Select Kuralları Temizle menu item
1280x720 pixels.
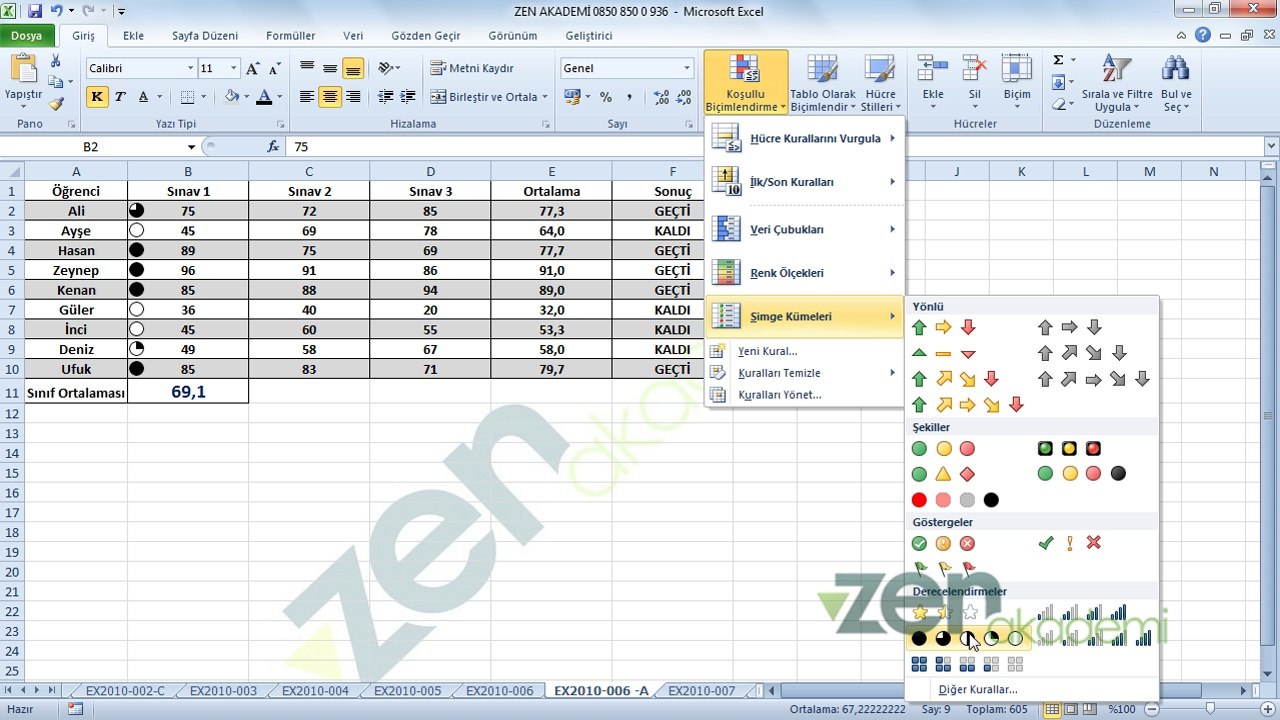[x=805, y=373]
